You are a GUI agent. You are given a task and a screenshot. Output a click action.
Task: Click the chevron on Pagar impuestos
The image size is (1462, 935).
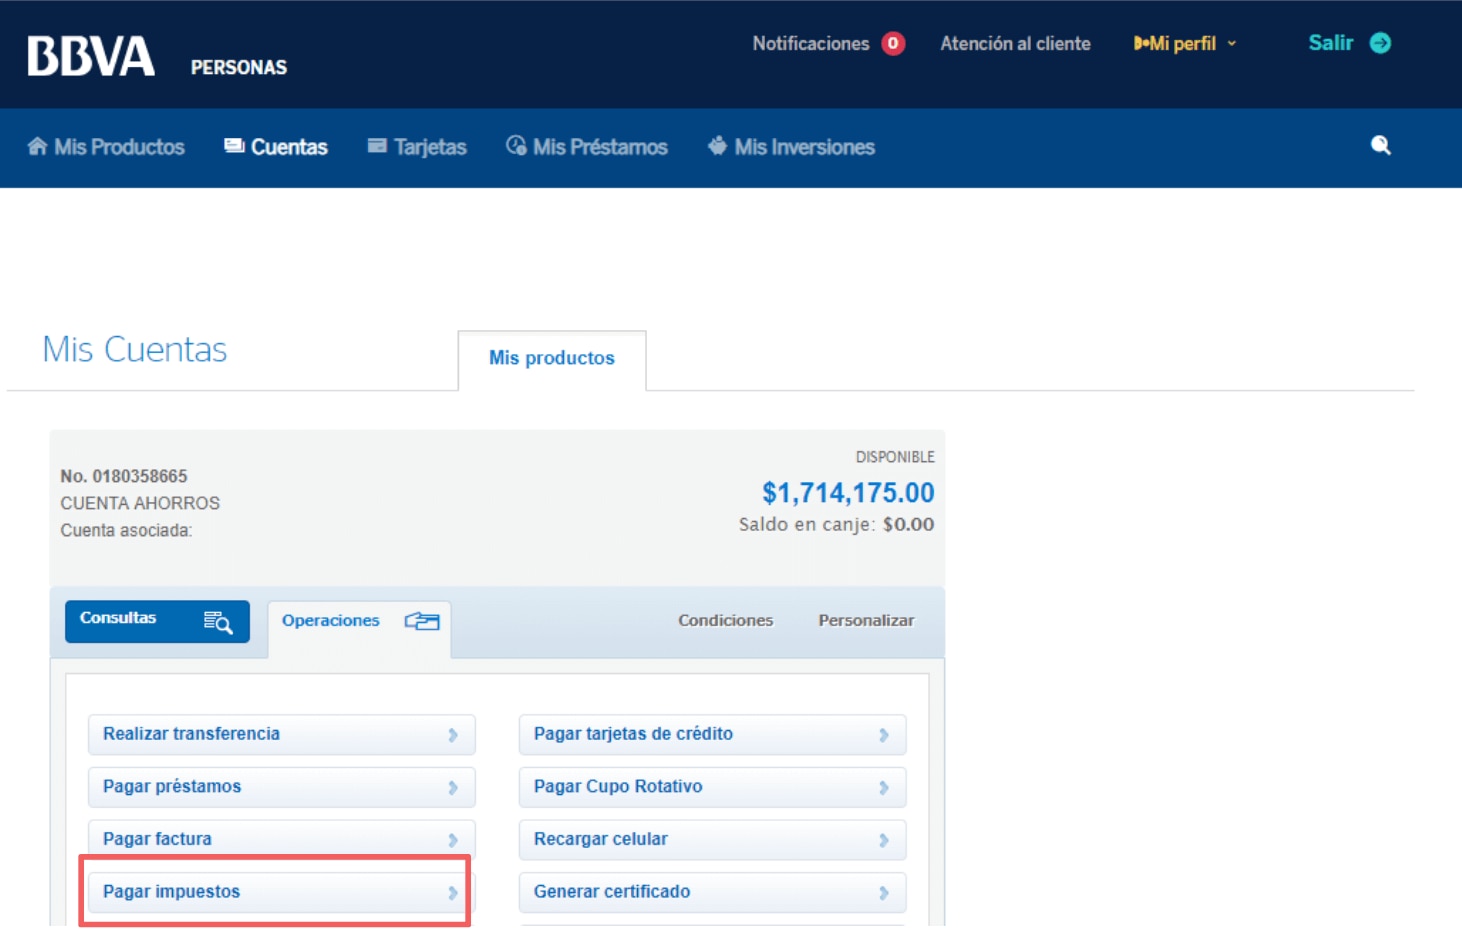click(x=453, y=893)
